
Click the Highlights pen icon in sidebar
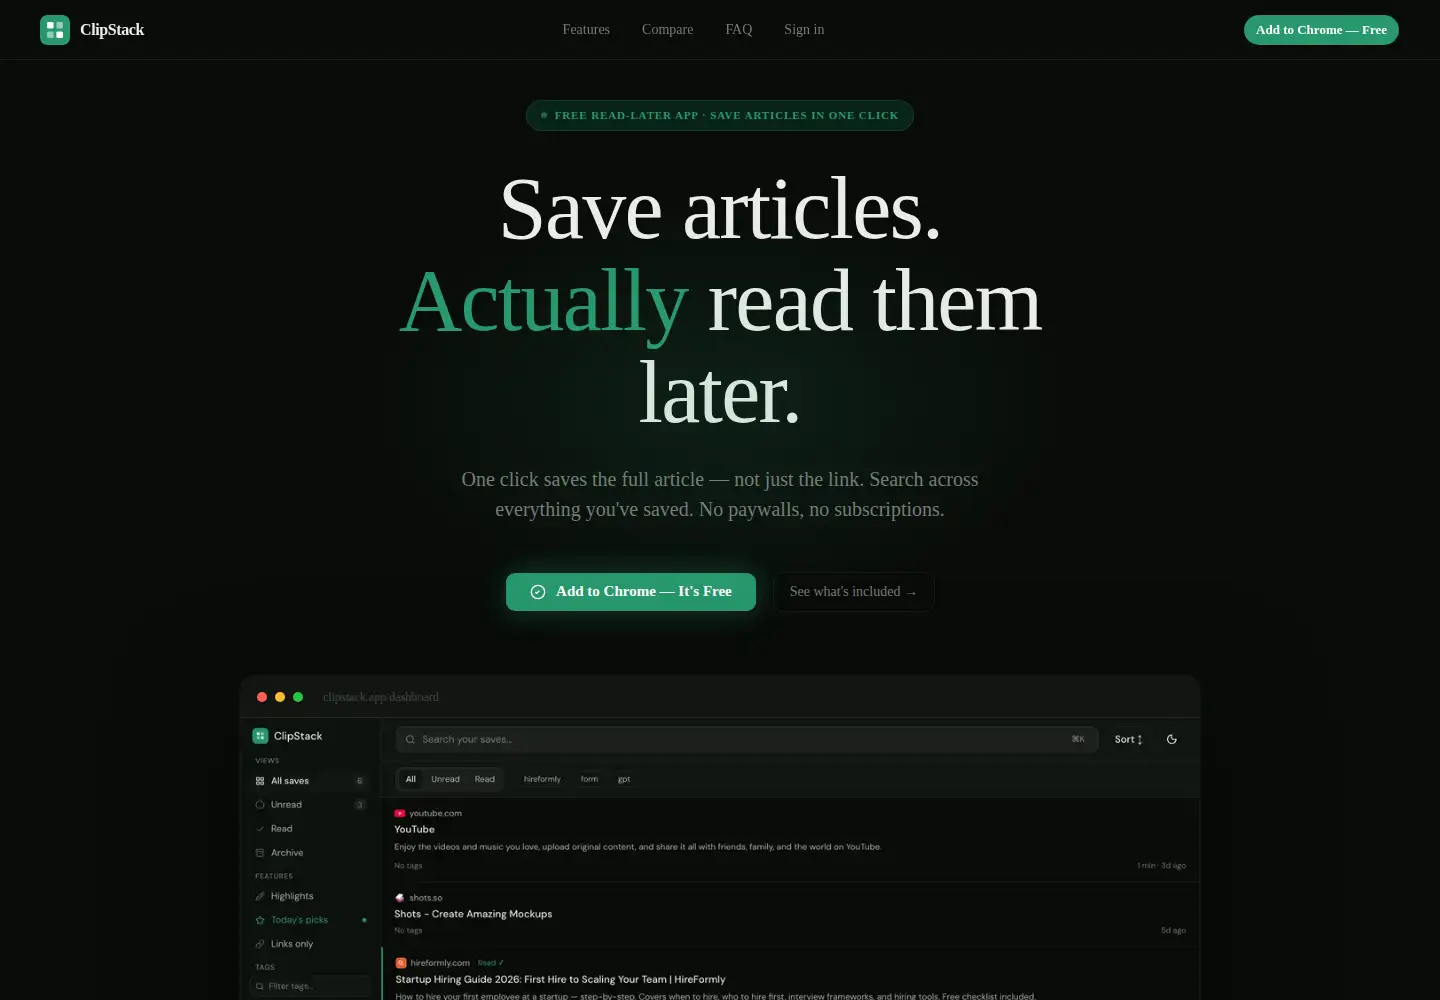pyautogui.click(x=260, y=897)
